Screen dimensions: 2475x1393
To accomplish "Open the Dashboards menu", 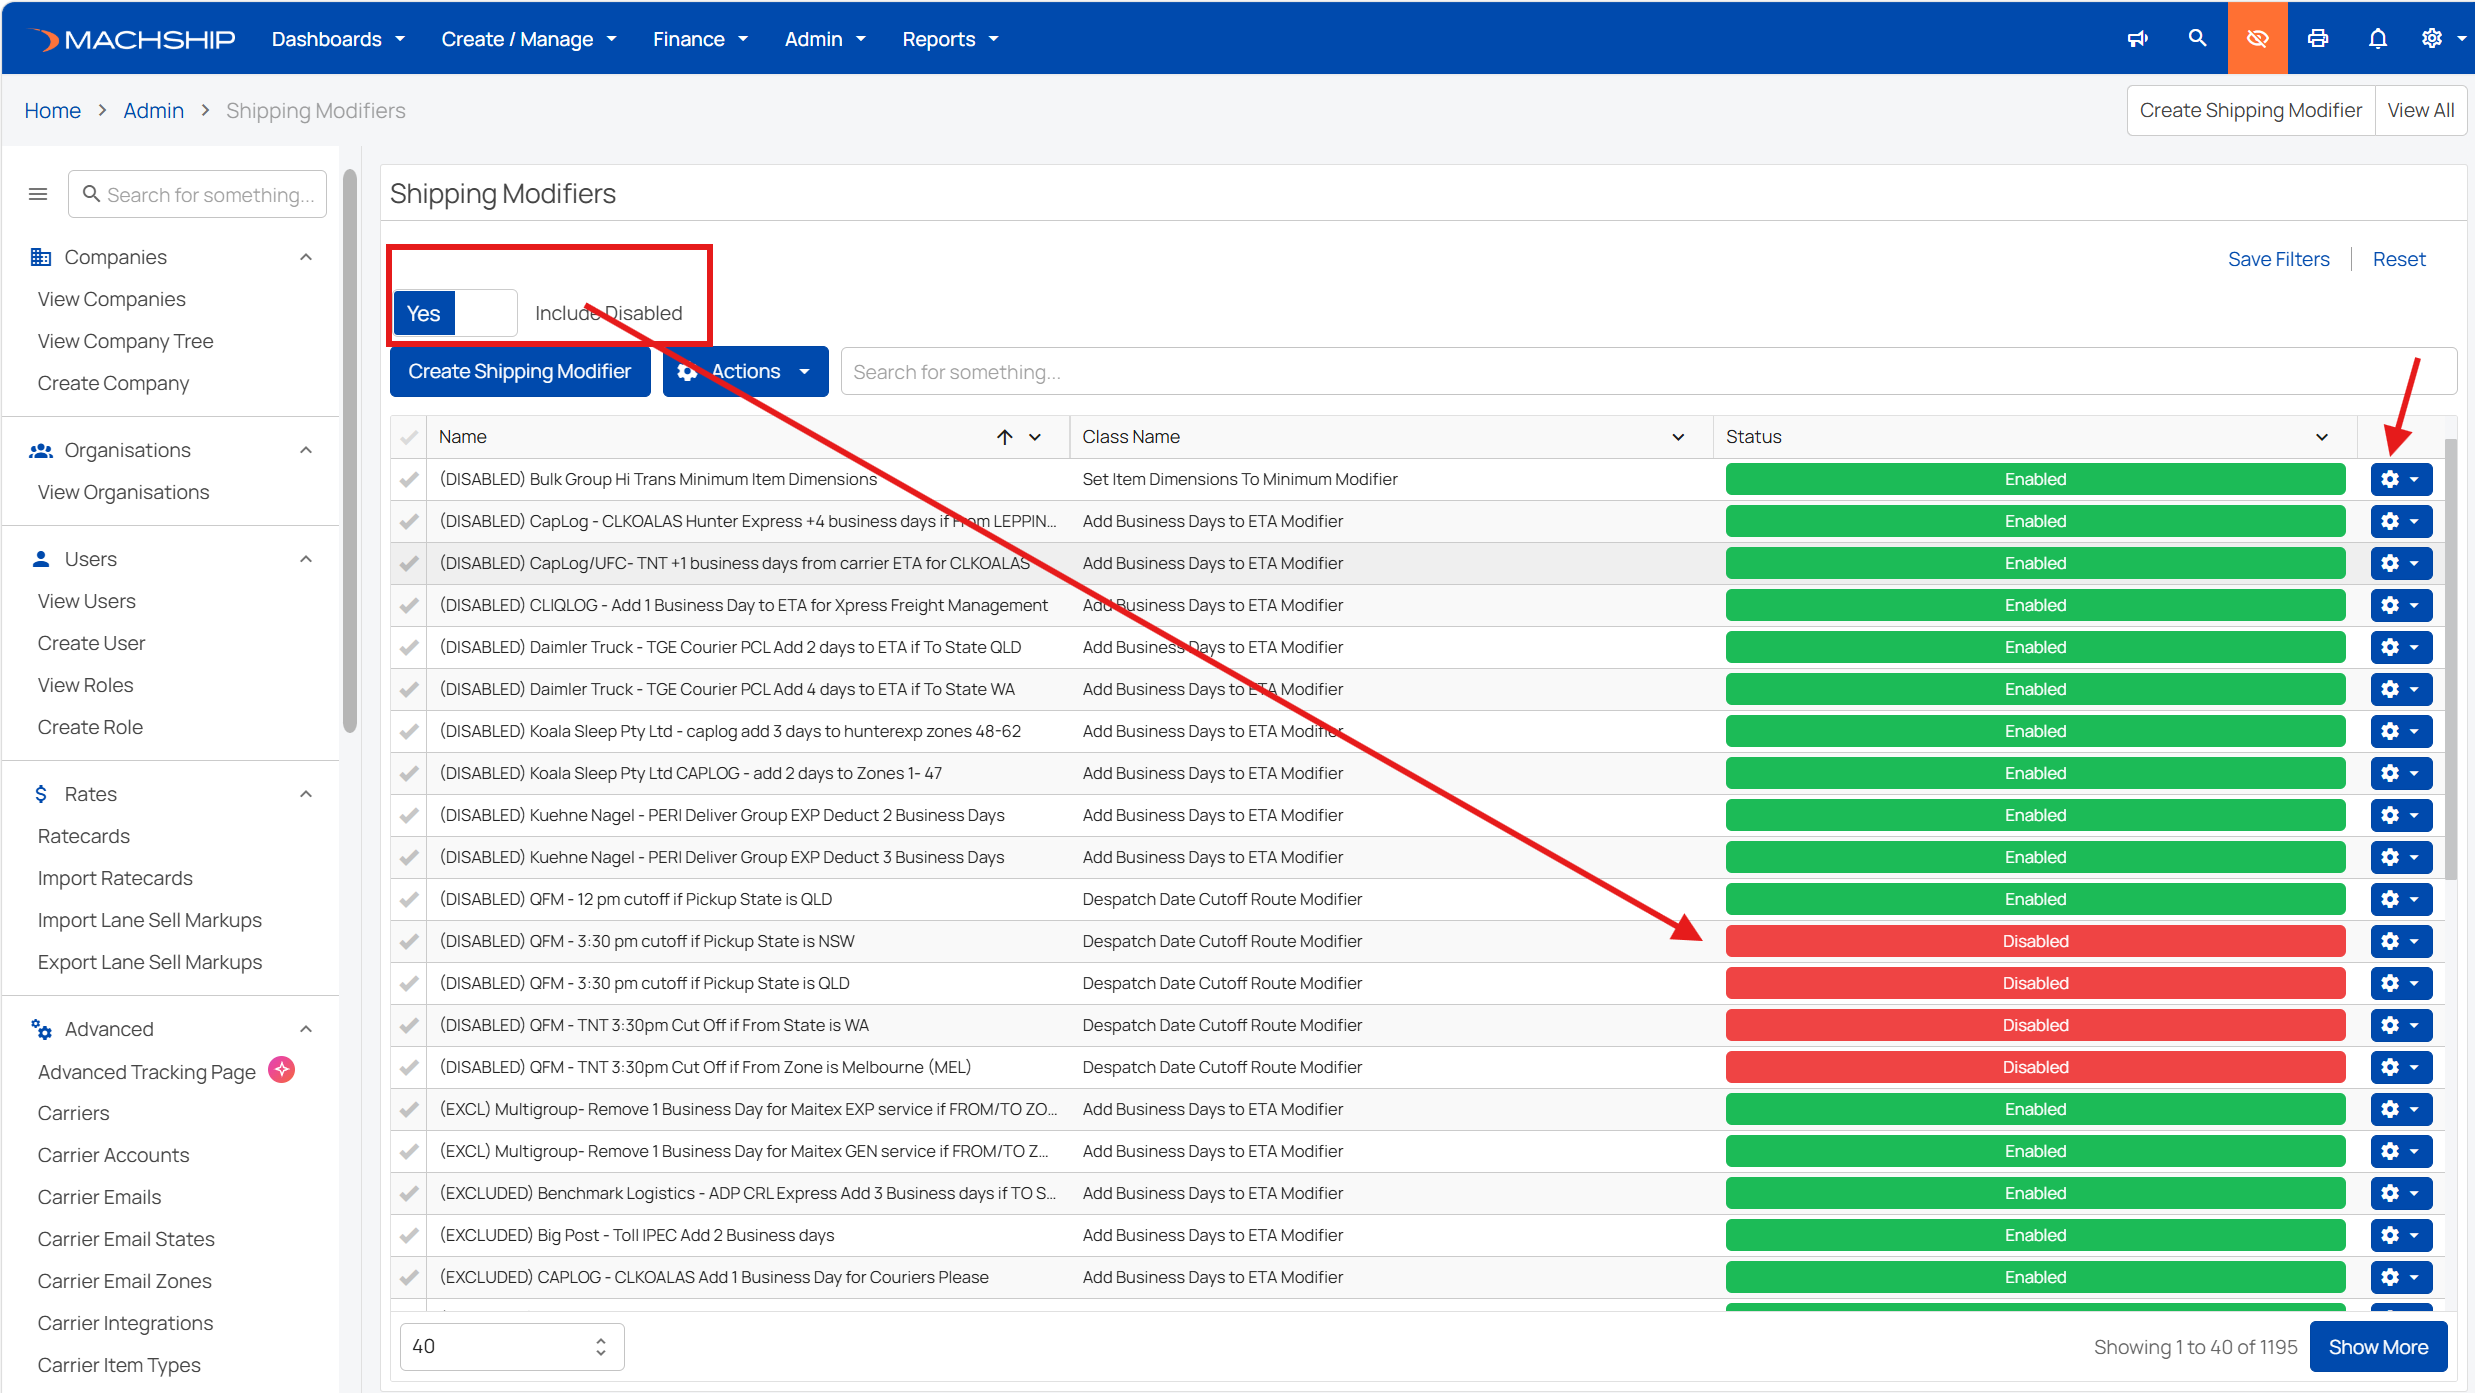I will pos(338,39).
